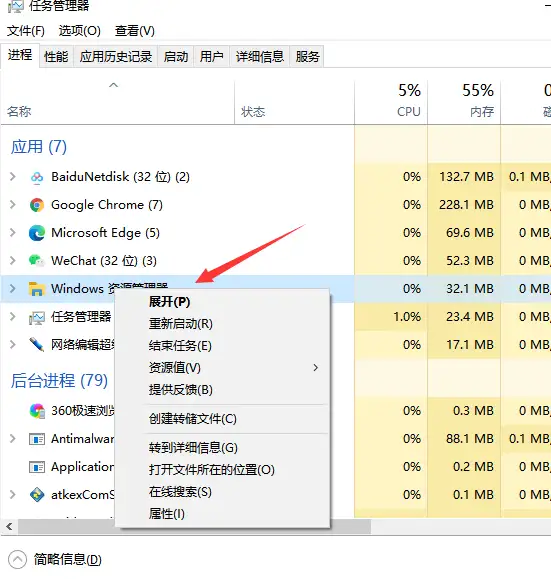Click the 228.1 MB memory value
The image size is (551, 579).
click(466, 205)
